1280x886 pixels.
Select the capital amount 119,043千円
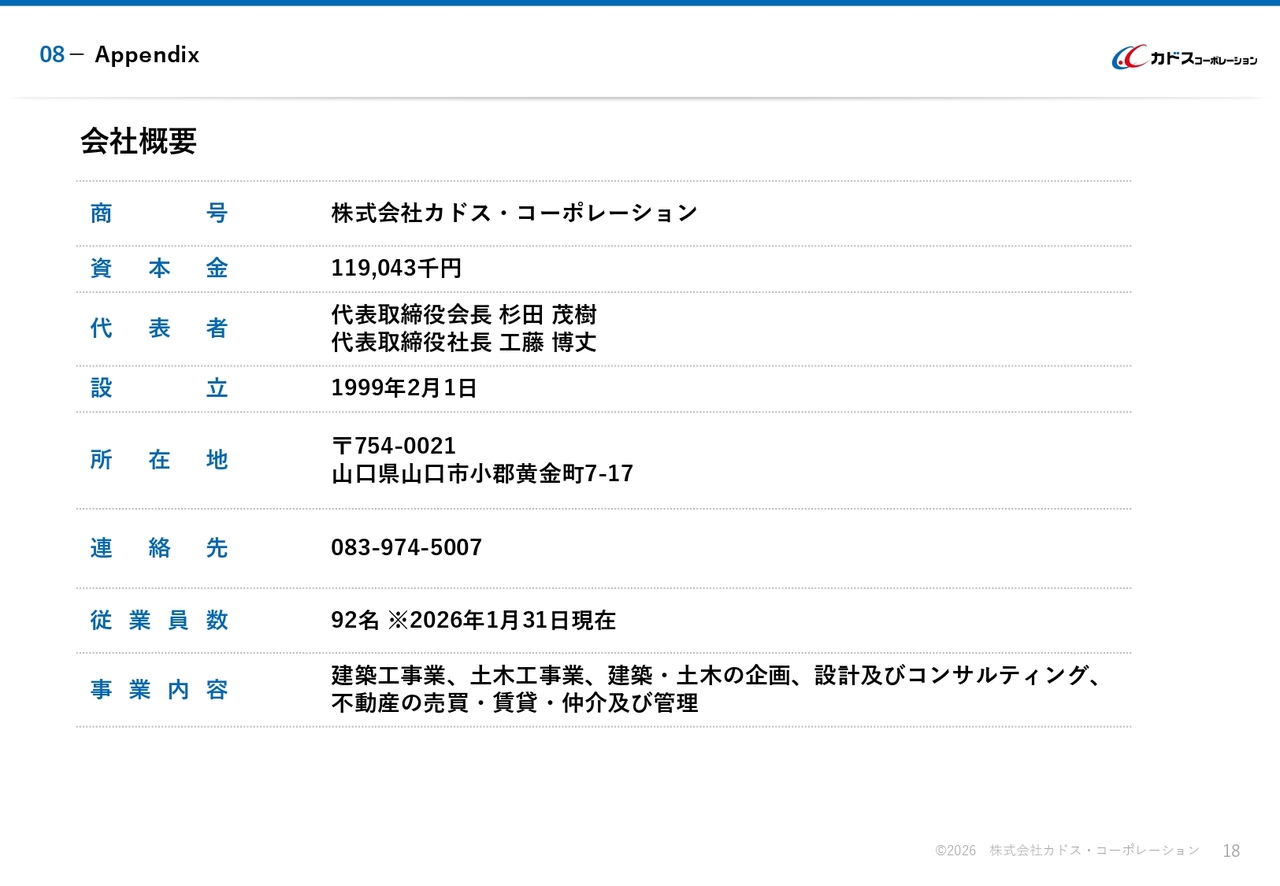click(396, 268)
